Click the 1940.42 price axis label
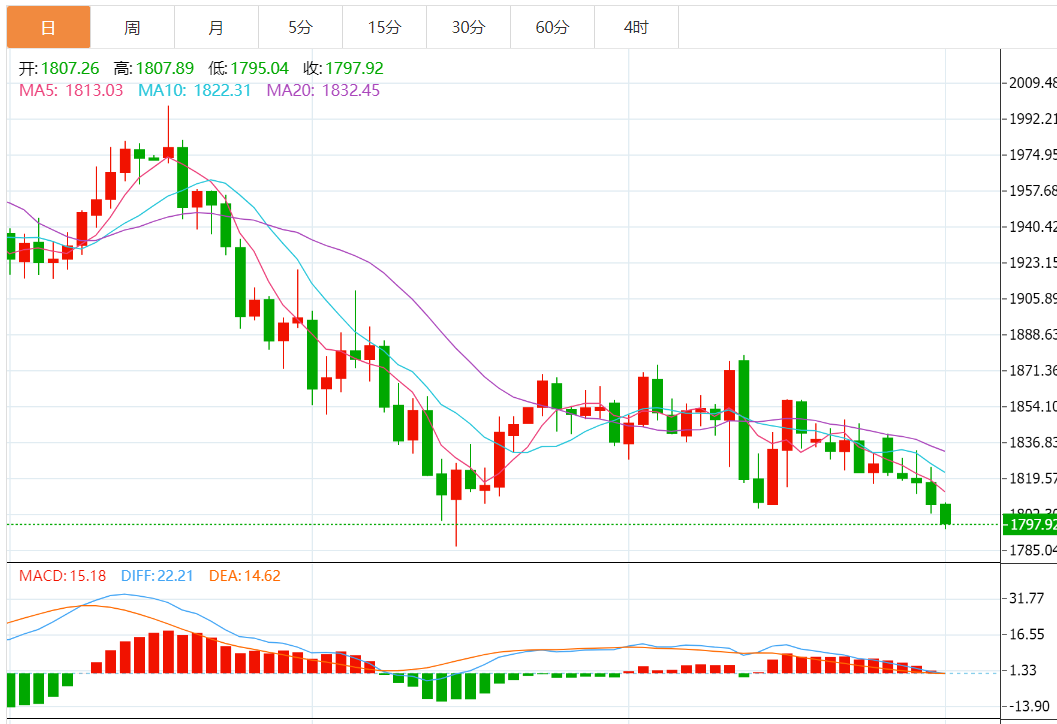This screenshot has height=724, width=1057. (x=1033, y=227)
